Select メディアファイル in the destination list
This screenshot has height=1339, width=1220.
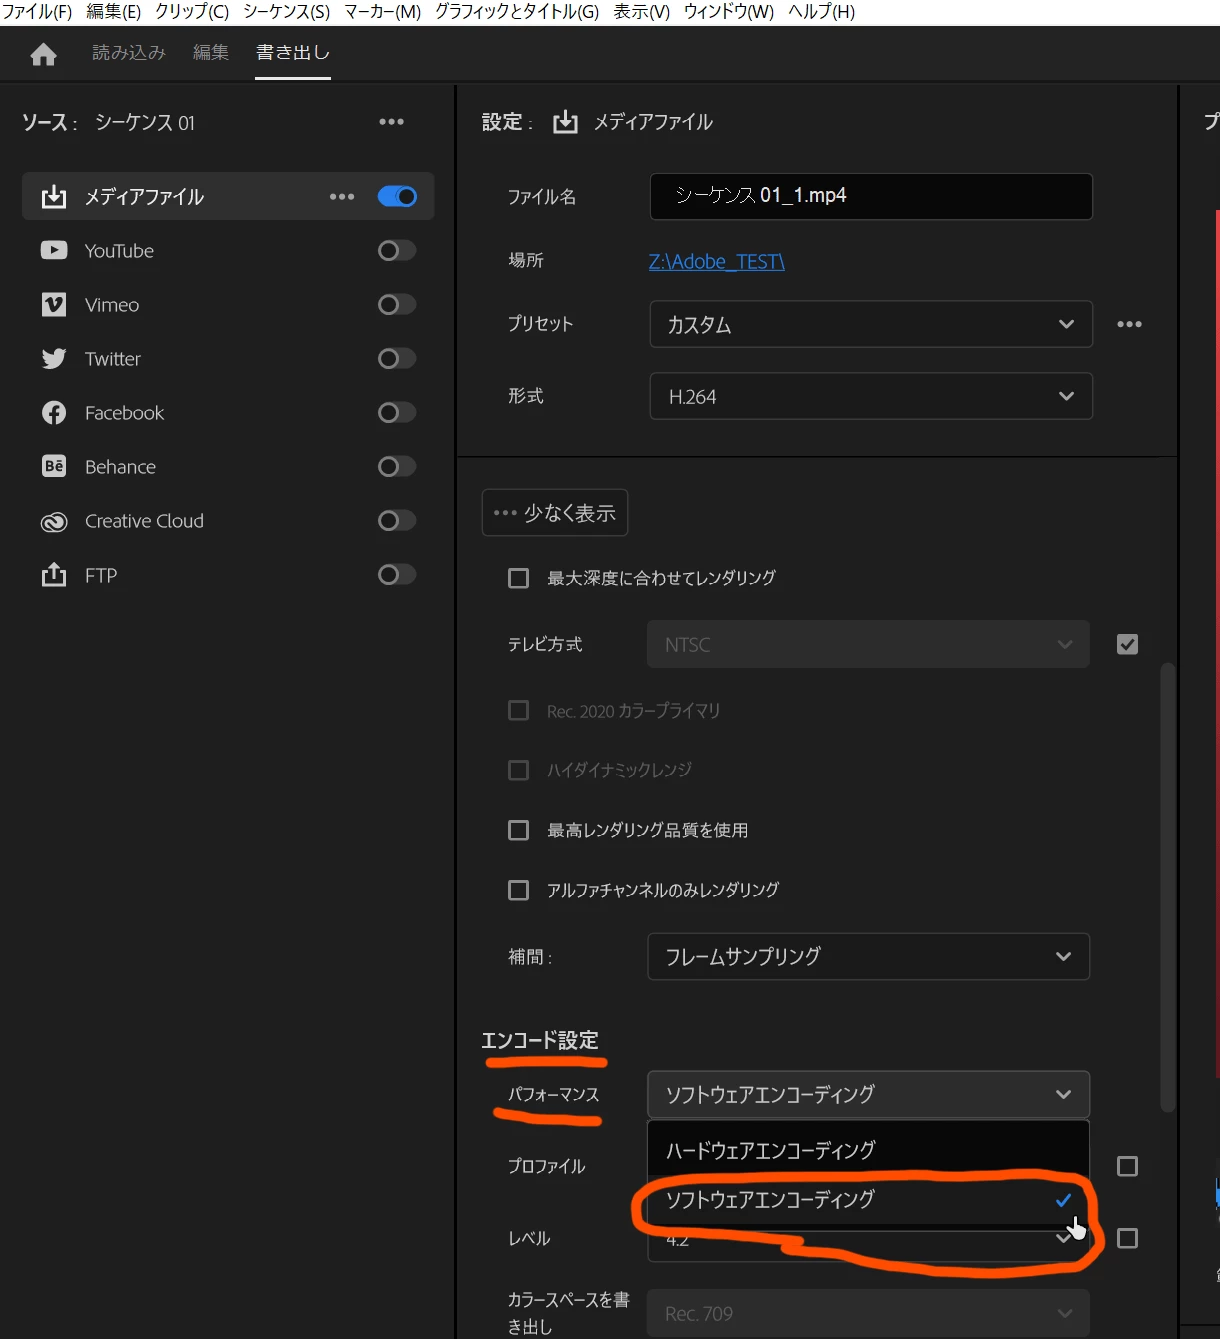pyautogui.click(x=144, y=197)
